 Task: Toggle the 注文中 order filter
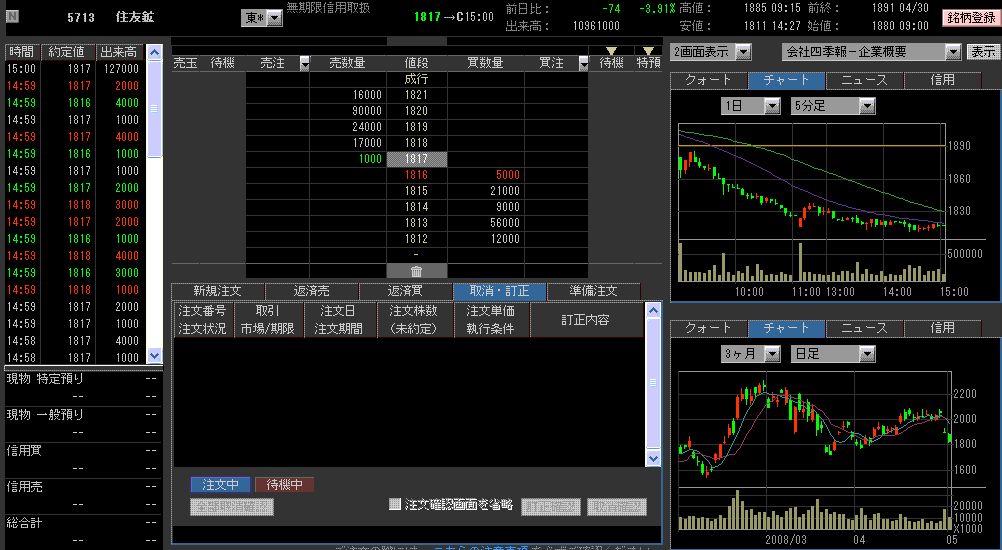(220, 485)
